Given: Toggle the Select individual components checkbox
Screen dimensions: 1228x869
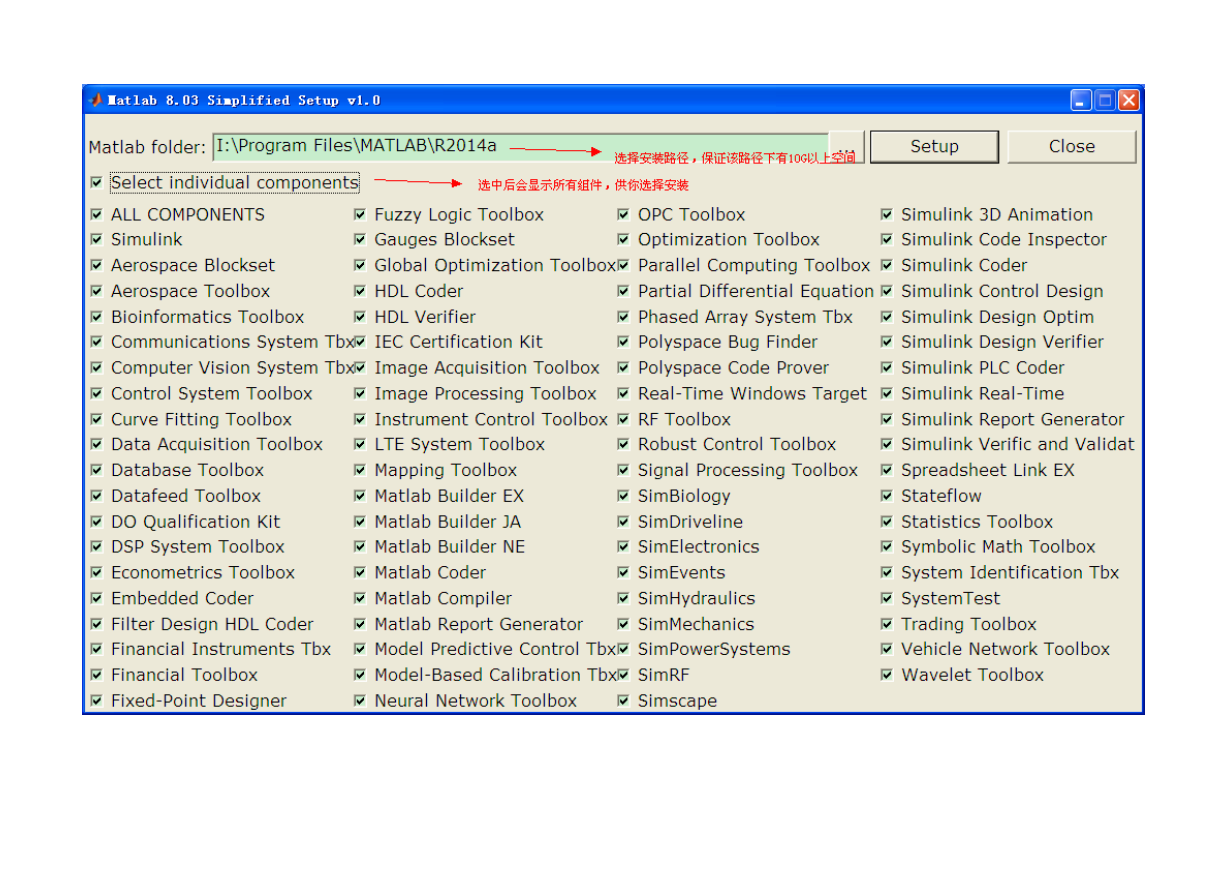Looking at the screenshot, I should point(97,183).
